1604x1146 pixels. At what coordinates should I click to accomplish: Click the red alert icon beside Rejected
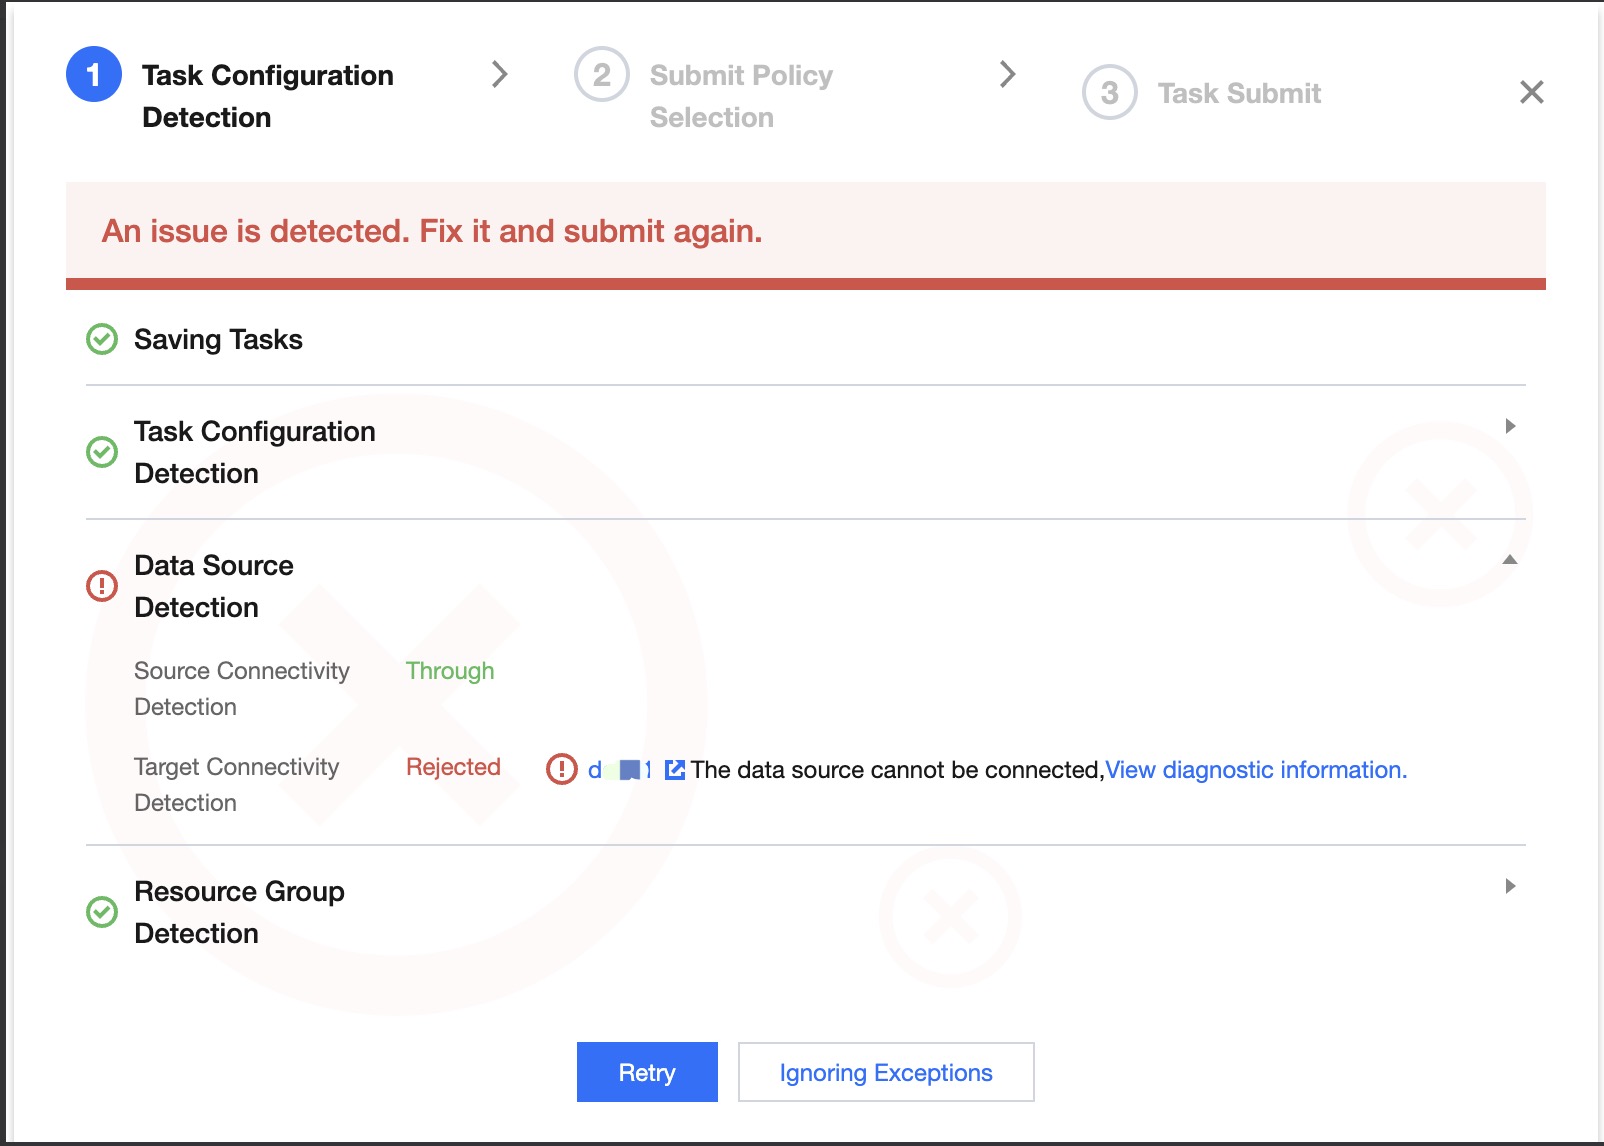click(x=561, y=769)
